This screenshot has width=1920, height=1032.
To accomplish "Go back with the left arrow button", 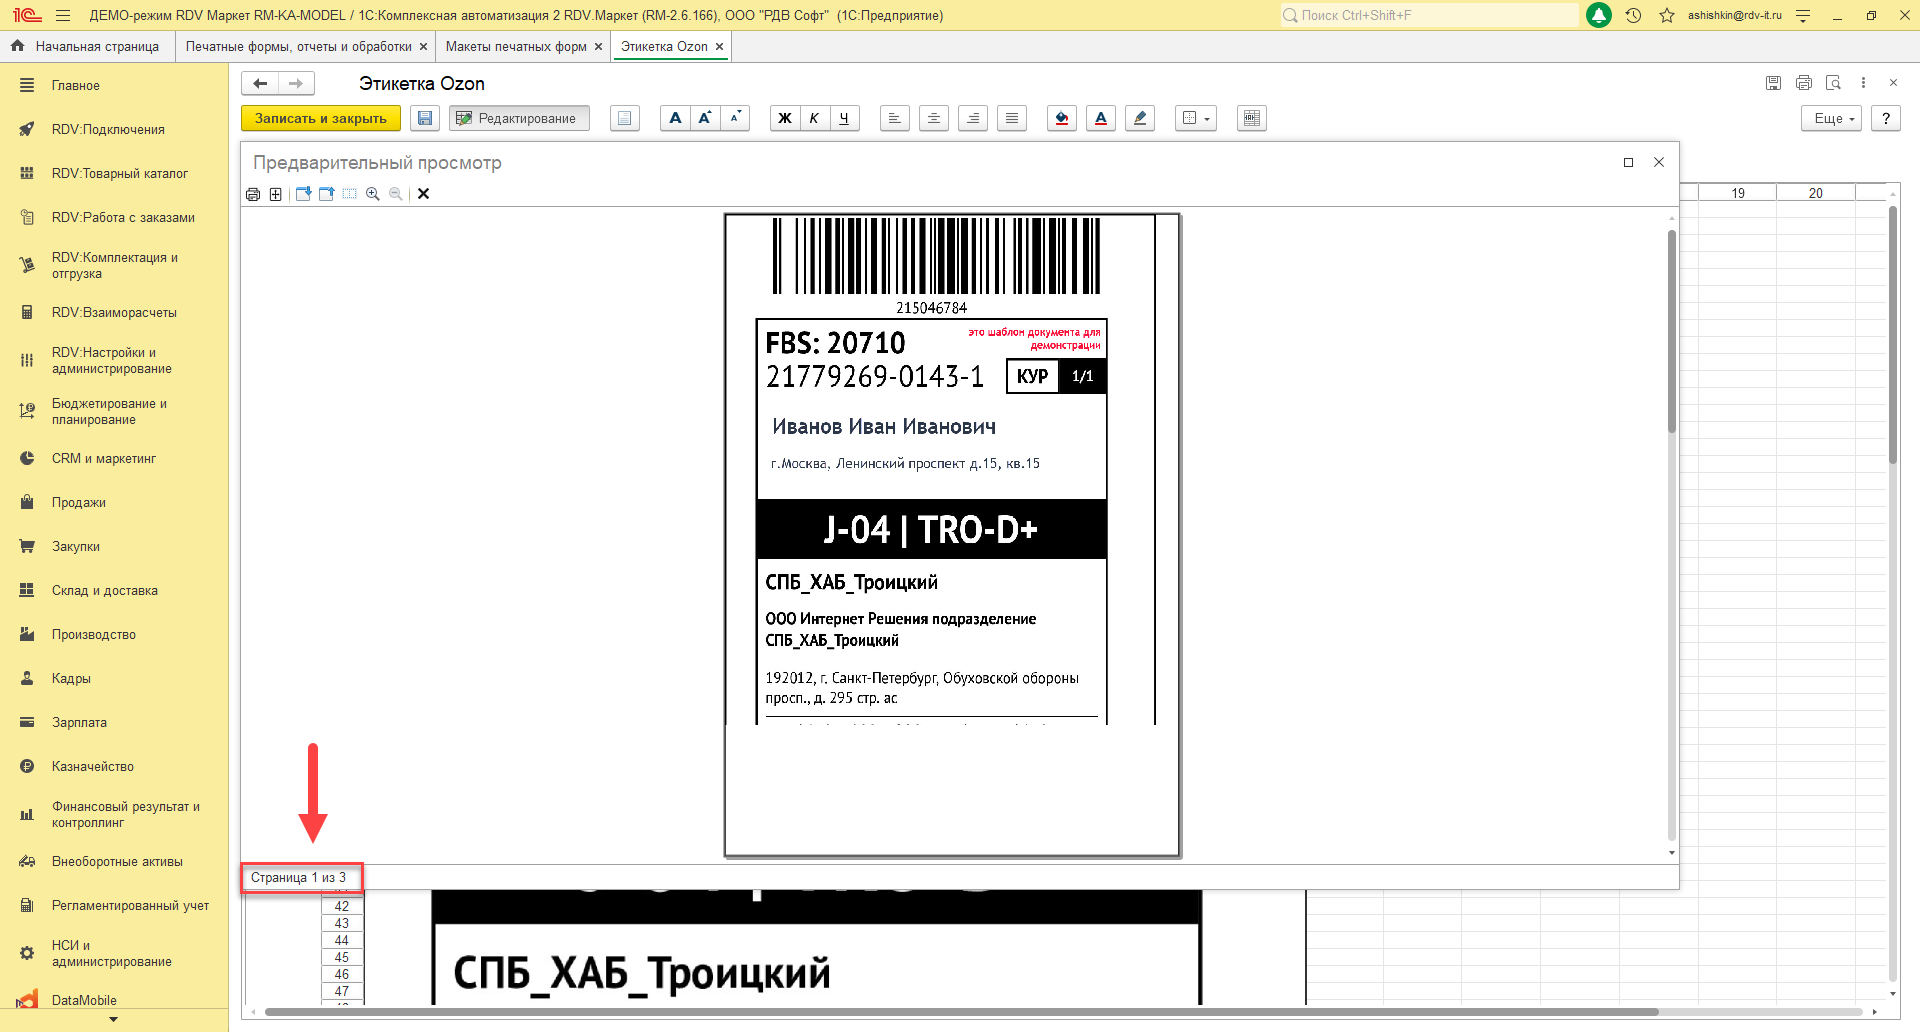I will [260, 84].
